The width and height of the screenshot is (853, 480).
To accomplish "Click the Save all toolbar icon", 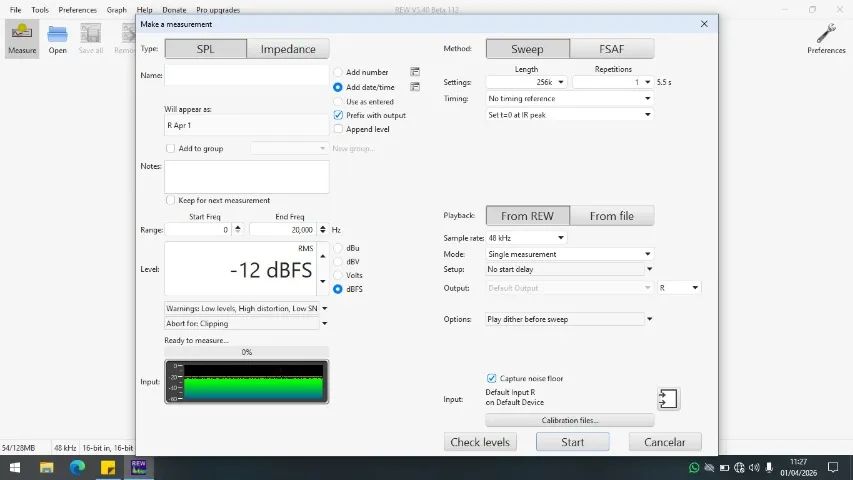I will [x=90, y=39].
